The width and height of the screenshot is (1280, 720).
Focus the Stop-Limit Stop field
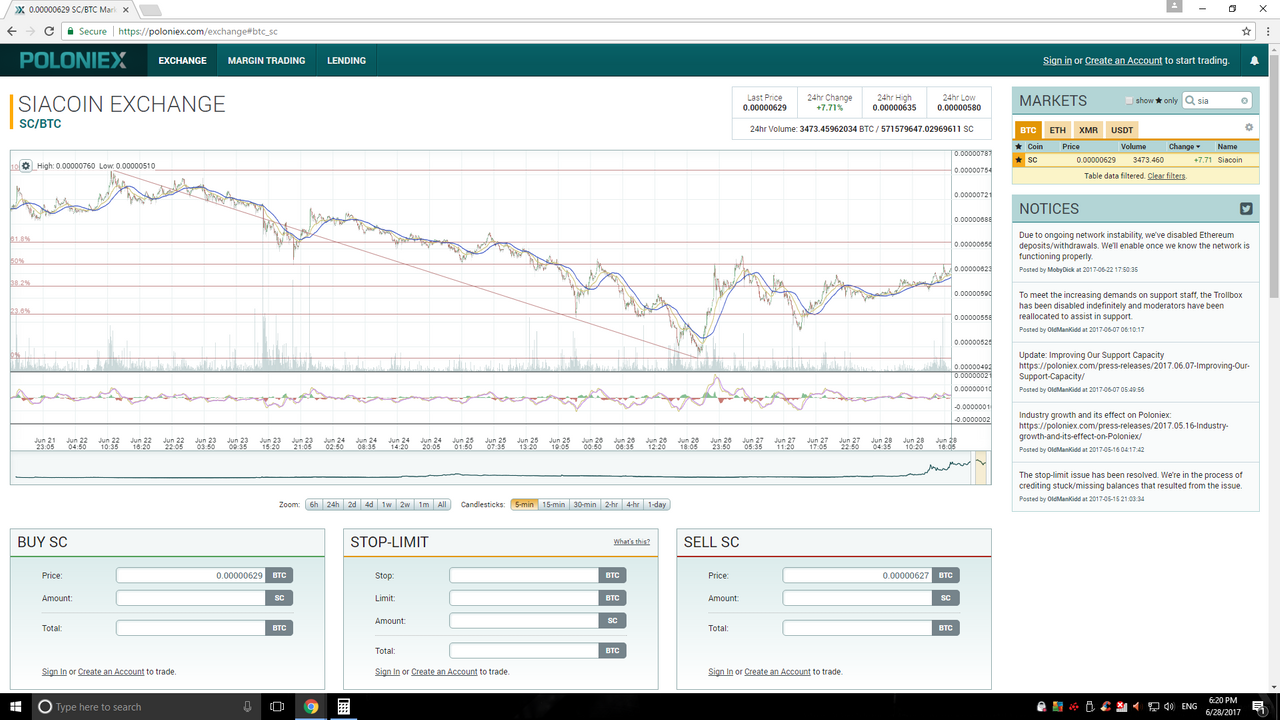tap(524, 576)
